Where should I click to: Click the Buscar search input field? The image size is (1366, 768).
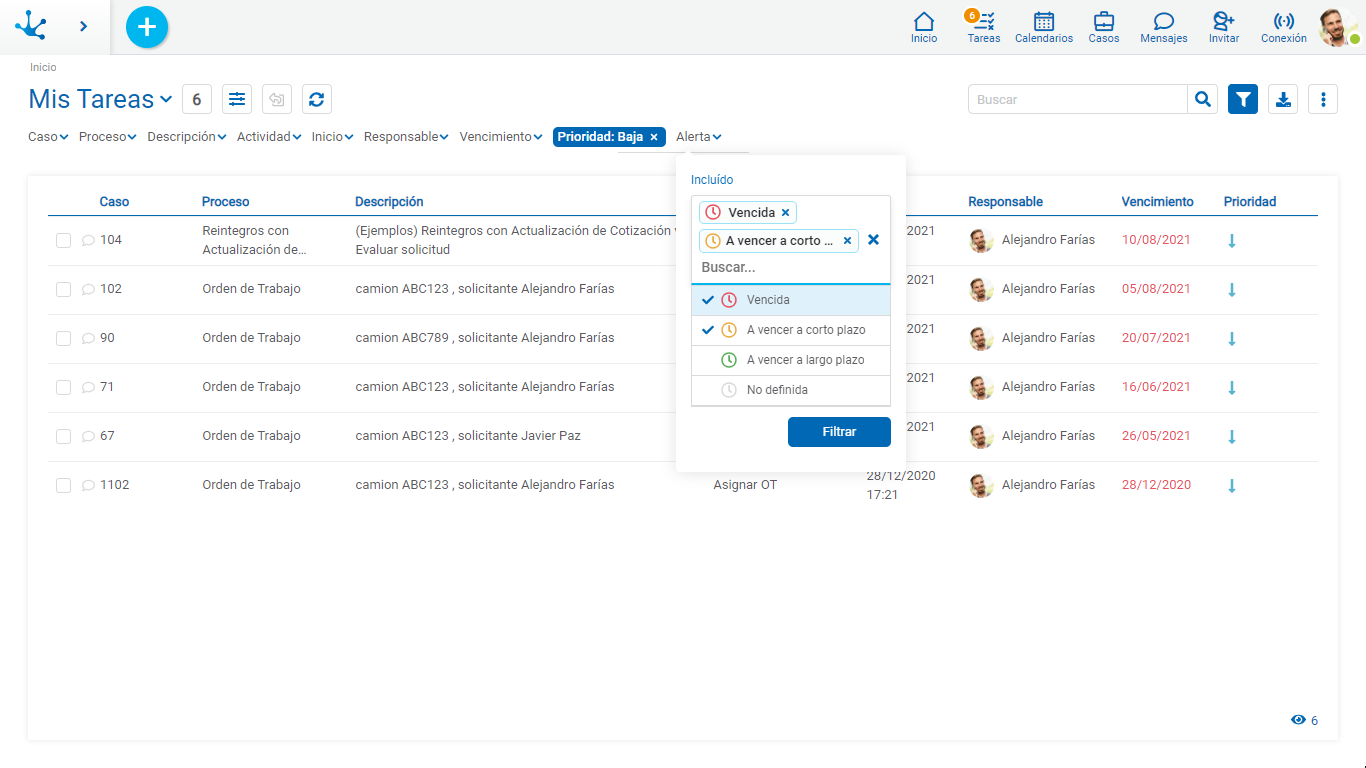click(1077, 99)
